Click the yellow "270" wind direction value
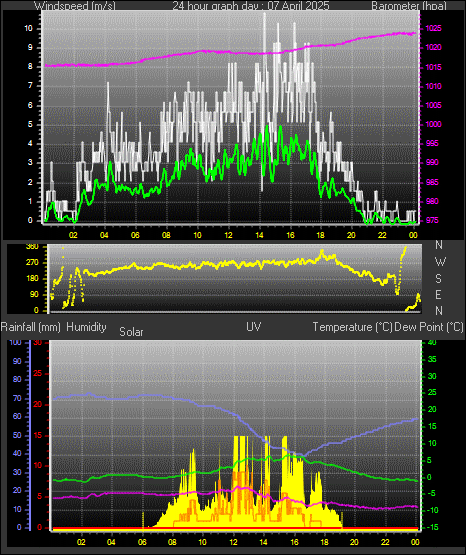 click(x=32, y=263)
